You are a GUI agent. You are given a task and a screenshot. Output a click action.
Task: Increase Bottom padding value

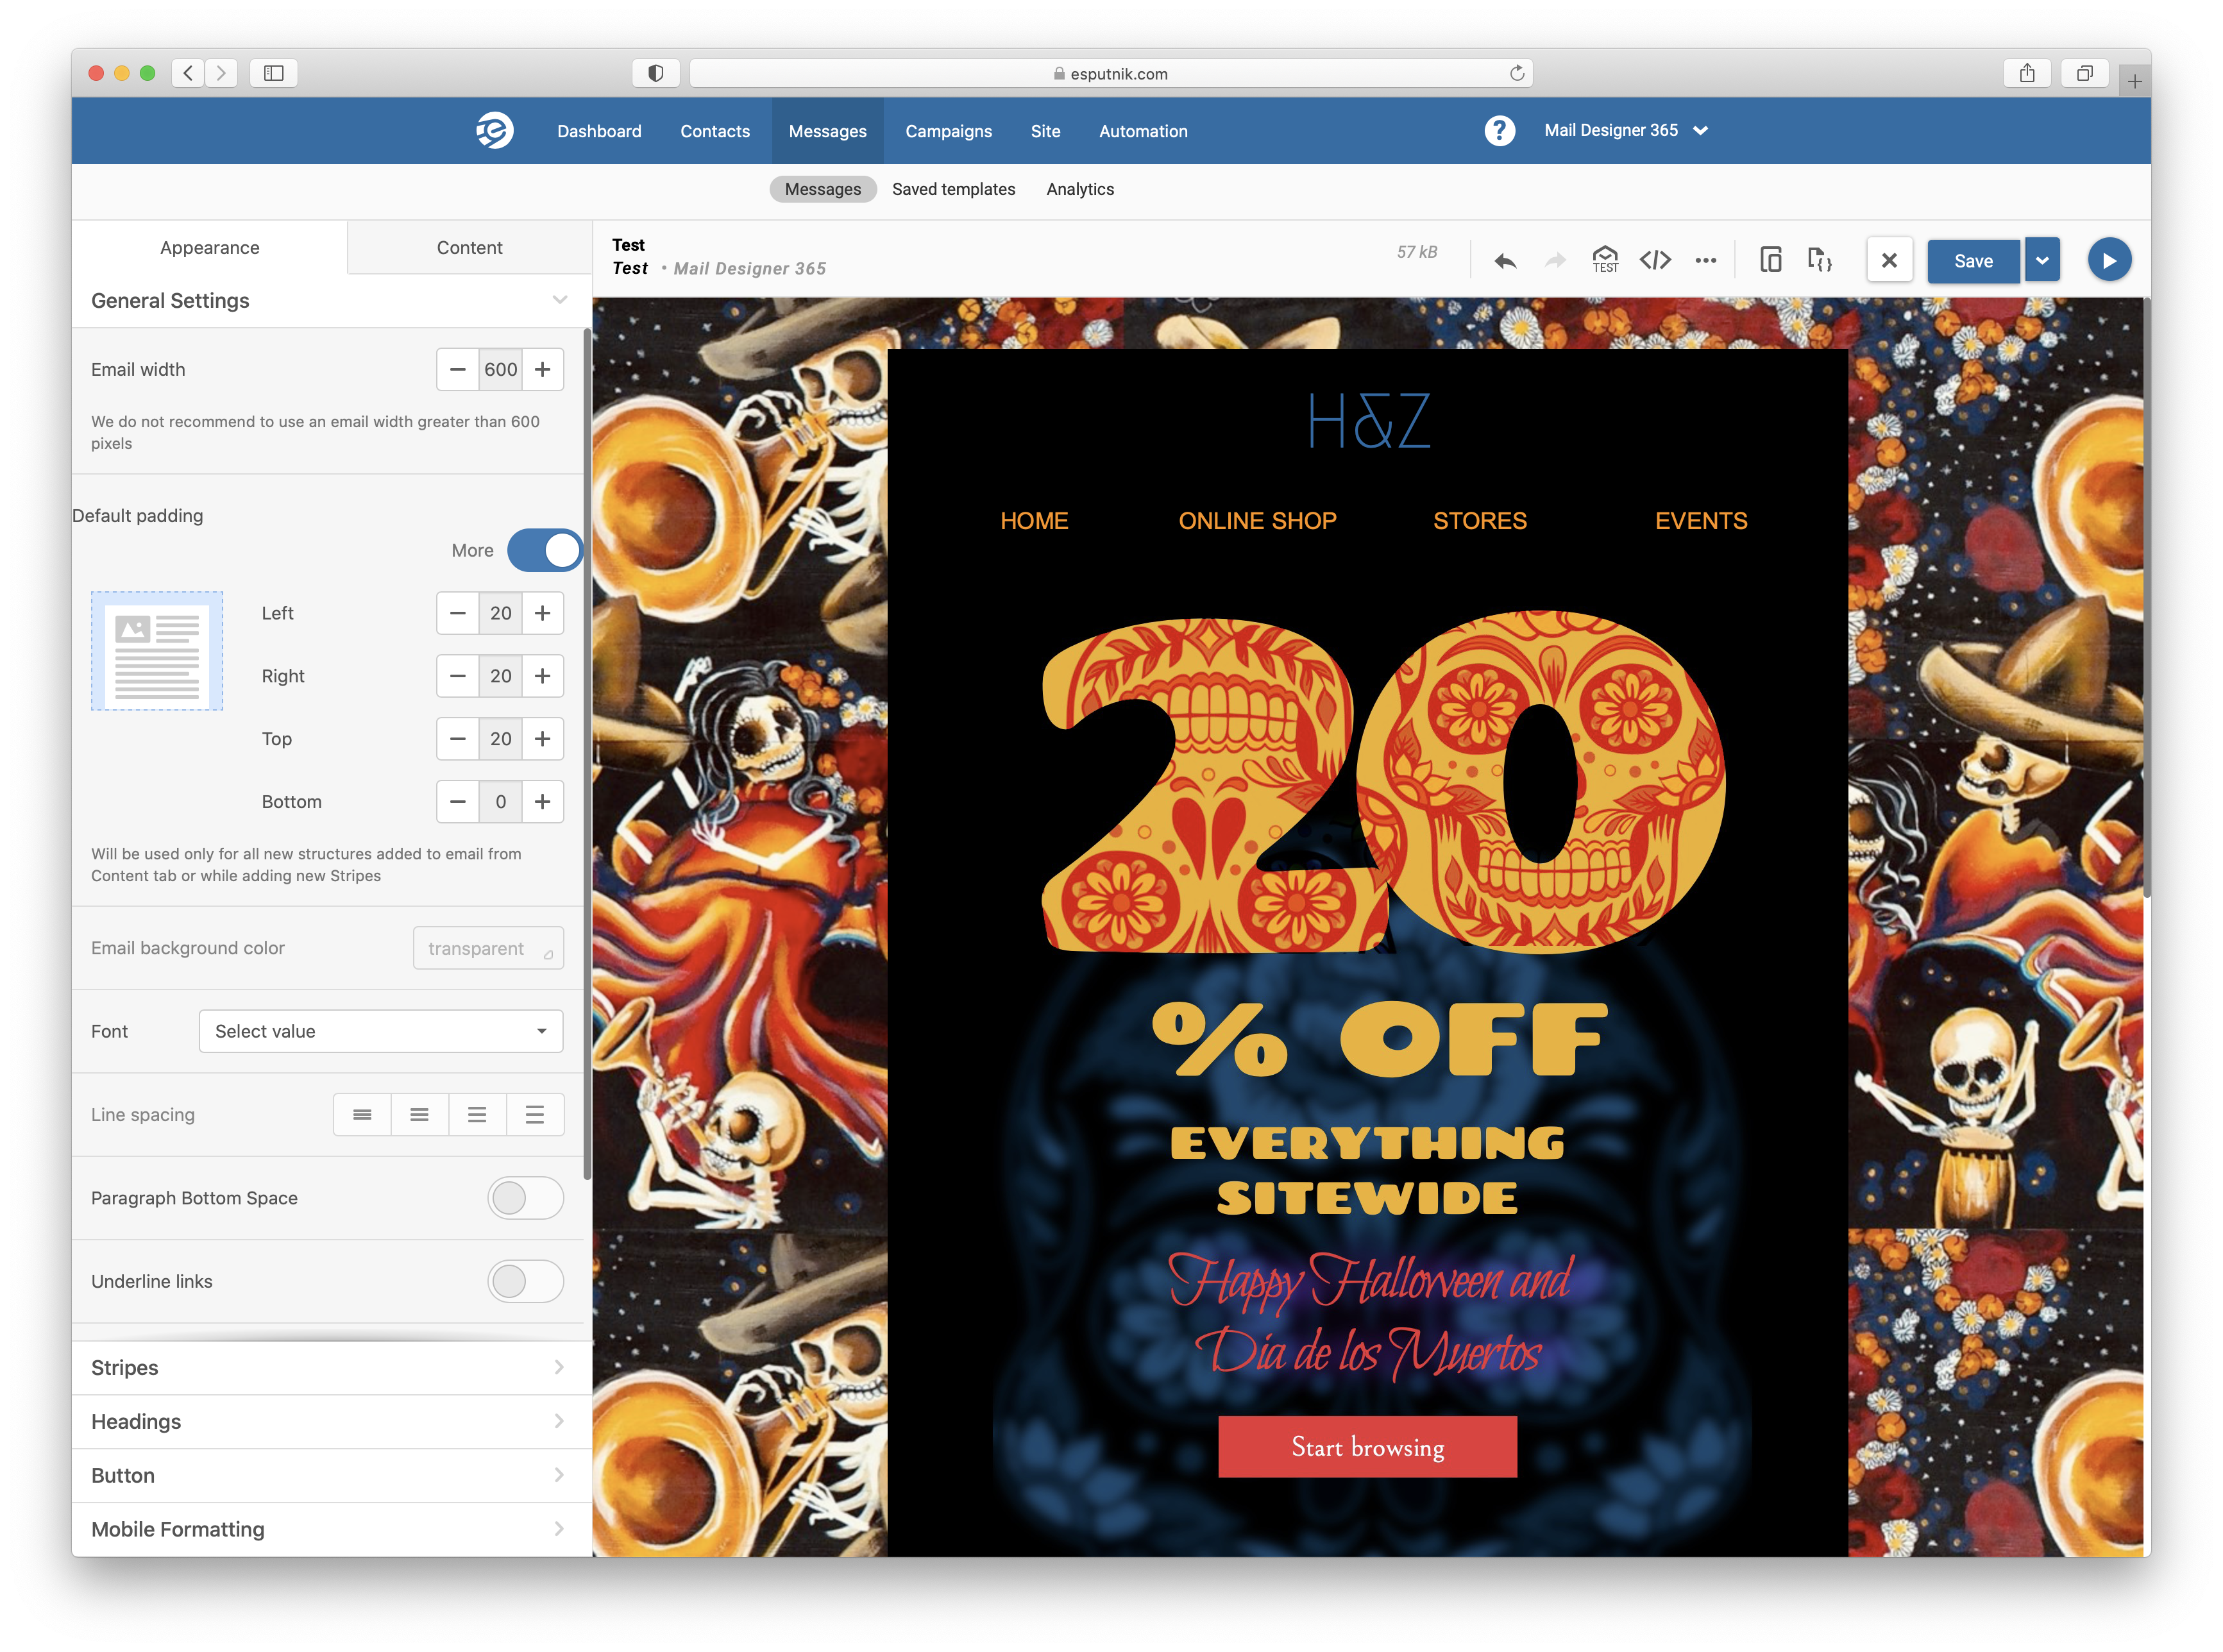click(543, 802)
